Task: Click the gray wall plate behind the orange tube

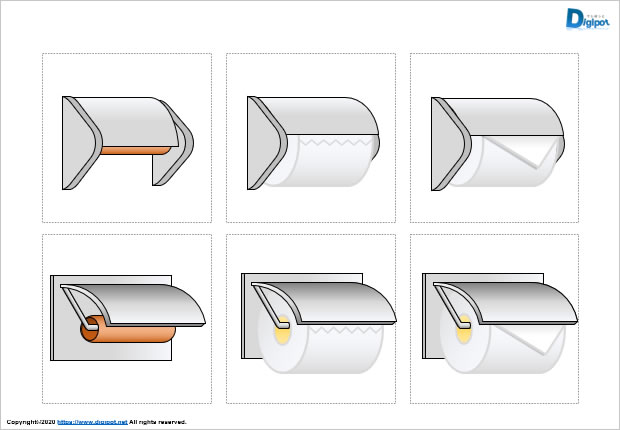Action: (x=111, y=350)
